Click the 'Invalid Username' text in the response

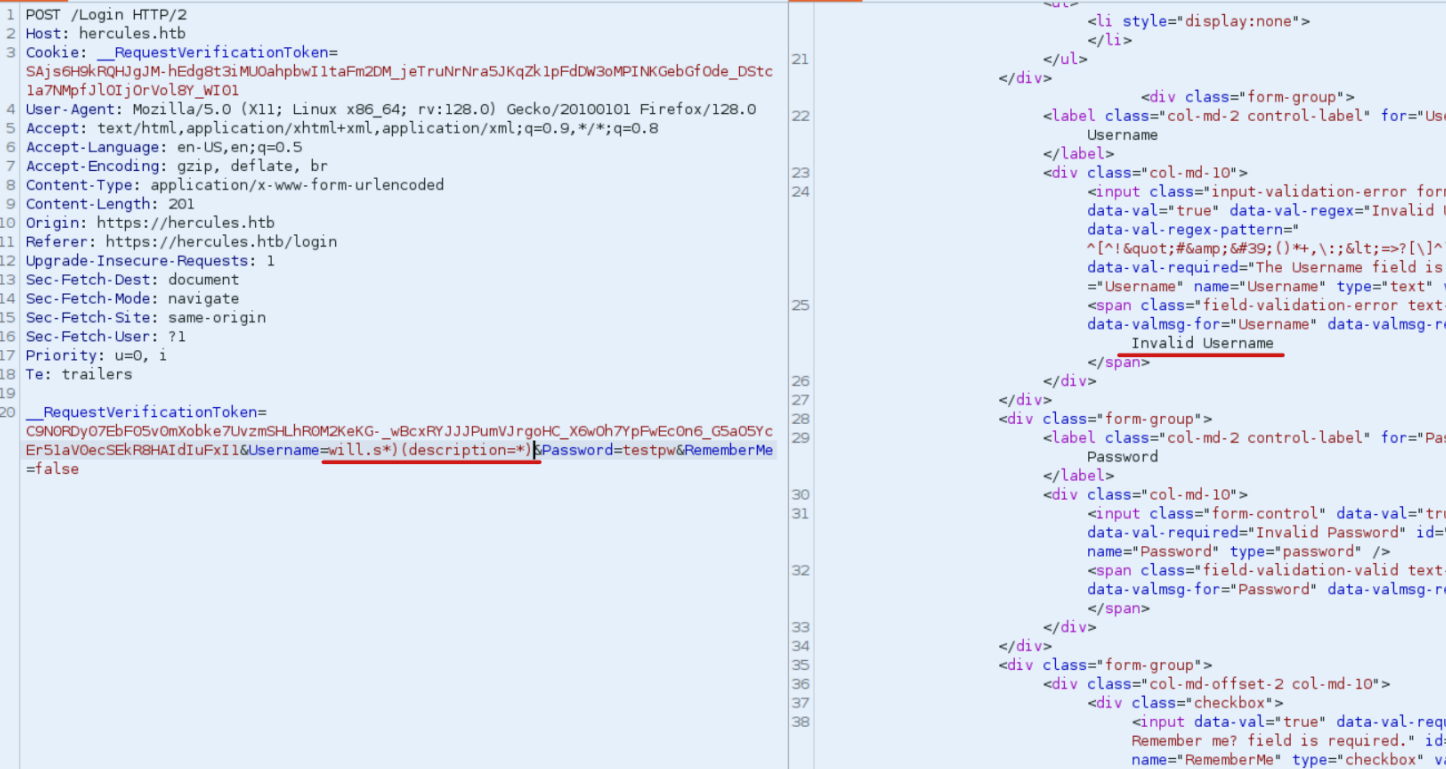pos(1203,344)
